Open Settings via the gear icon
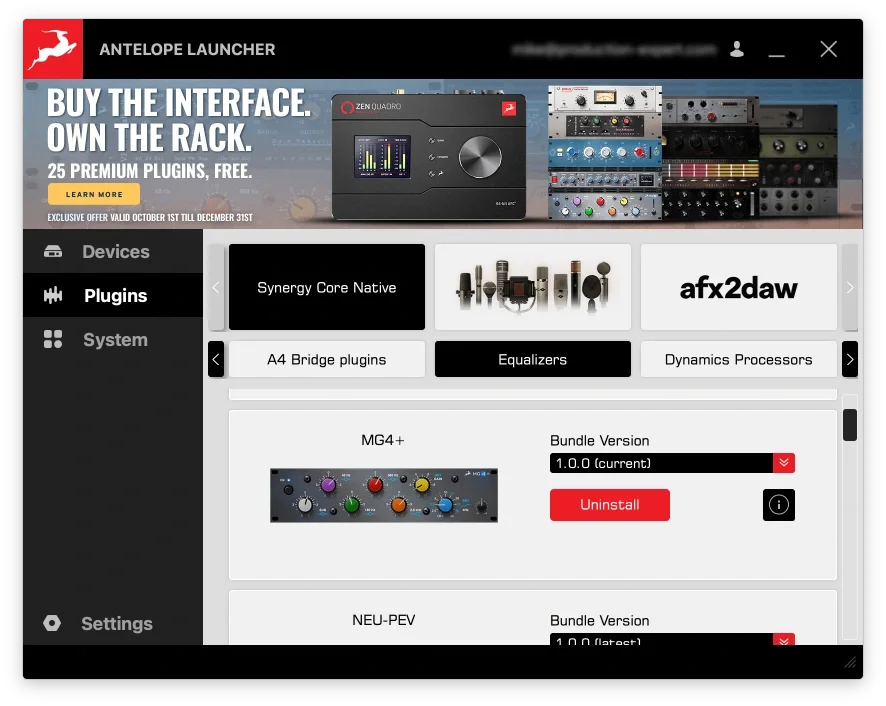This screenshot has height=706, width=886. coord(53,623)
